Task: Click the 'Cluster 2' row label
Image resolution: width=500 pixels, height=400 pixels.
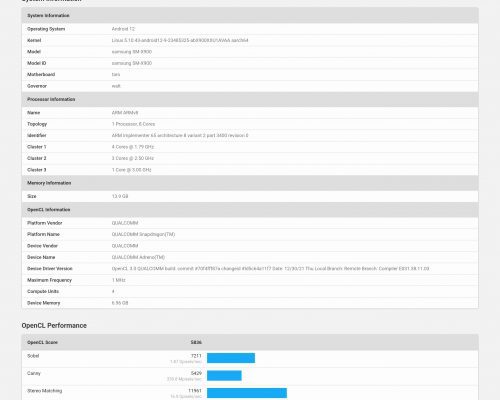Action: pos(37,158)
